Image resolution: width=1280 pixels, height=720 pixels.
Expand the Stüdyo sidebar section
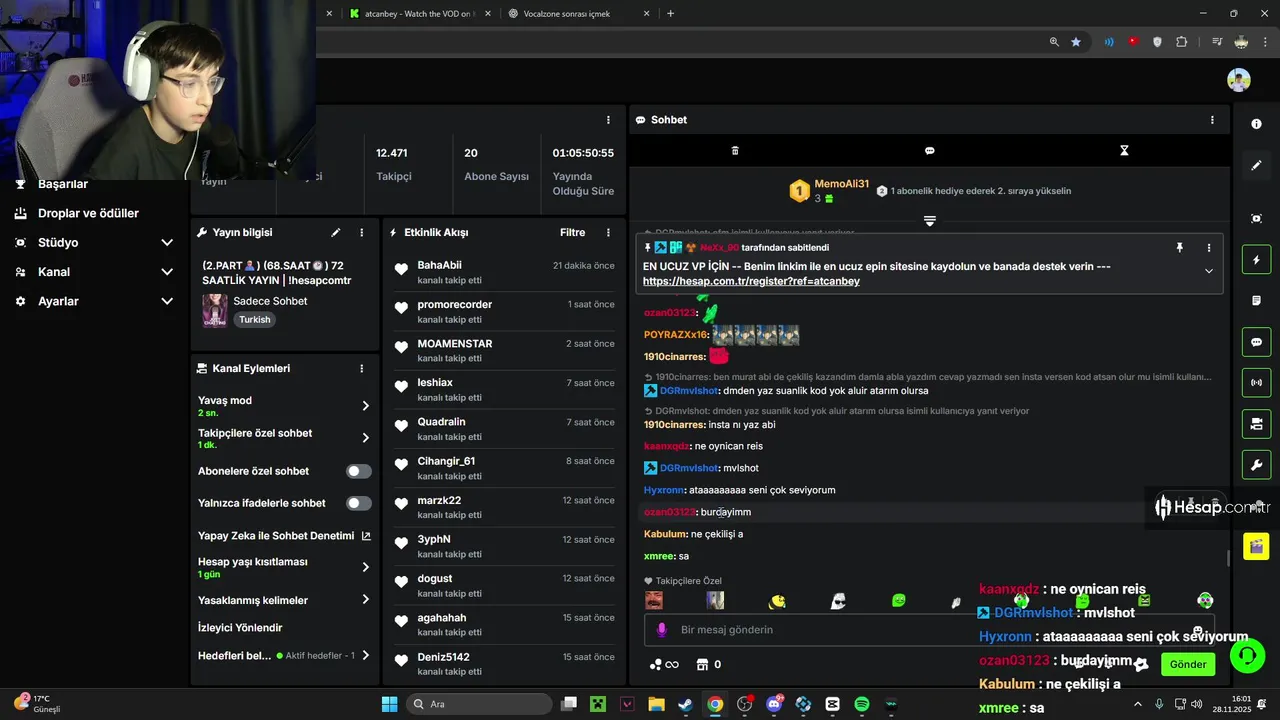[x=167, y=243]
